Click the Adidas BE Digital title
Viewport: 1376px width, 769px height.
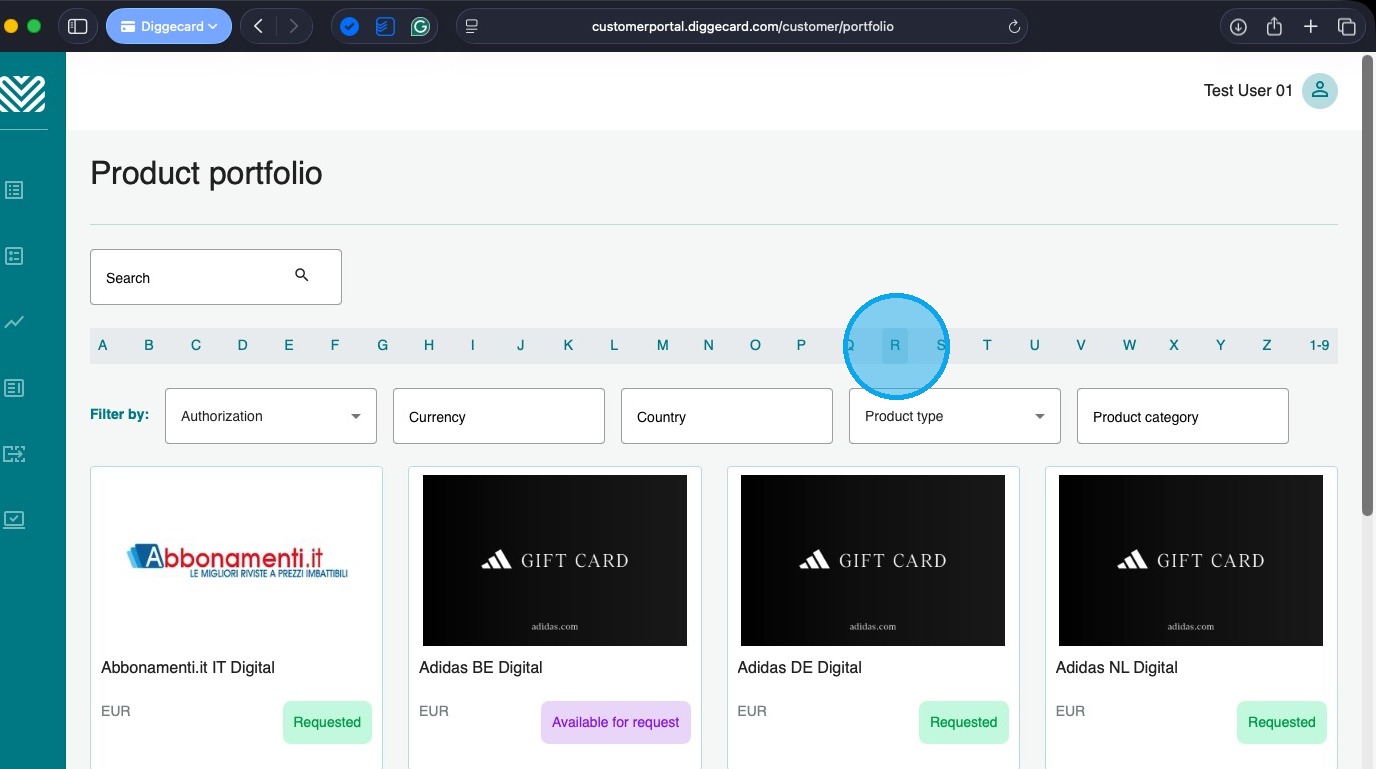click(481, 667)
